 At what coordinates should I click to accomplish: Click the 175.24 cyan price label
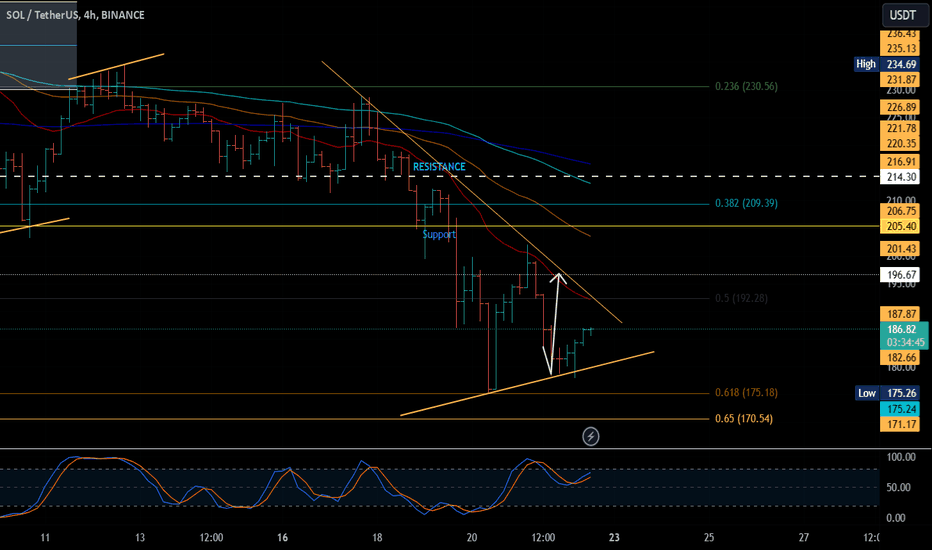pyautogui.click(x=901, y=408)
